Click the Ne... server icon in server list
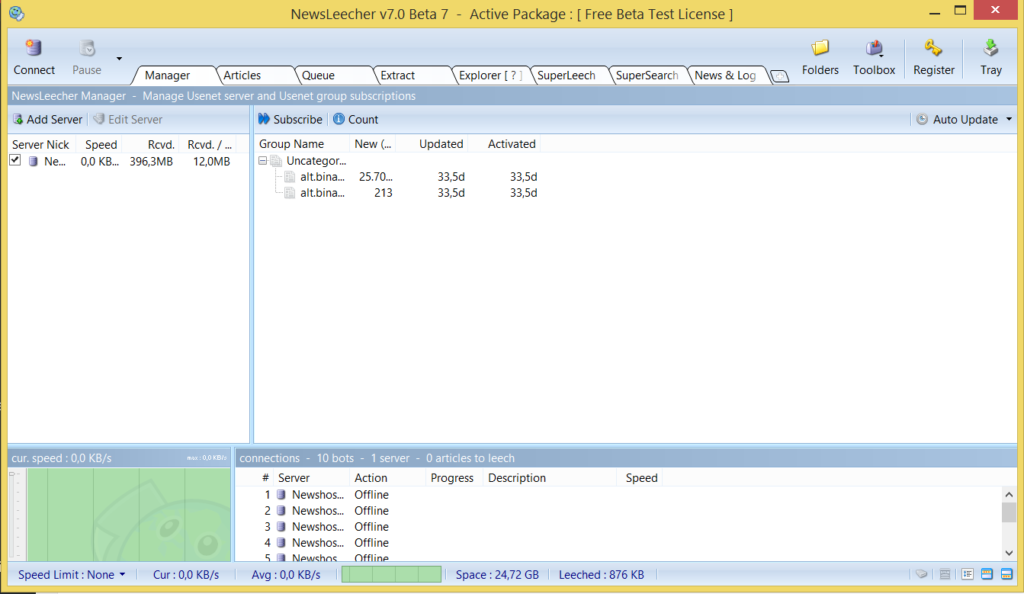 (x=33, y=161)
